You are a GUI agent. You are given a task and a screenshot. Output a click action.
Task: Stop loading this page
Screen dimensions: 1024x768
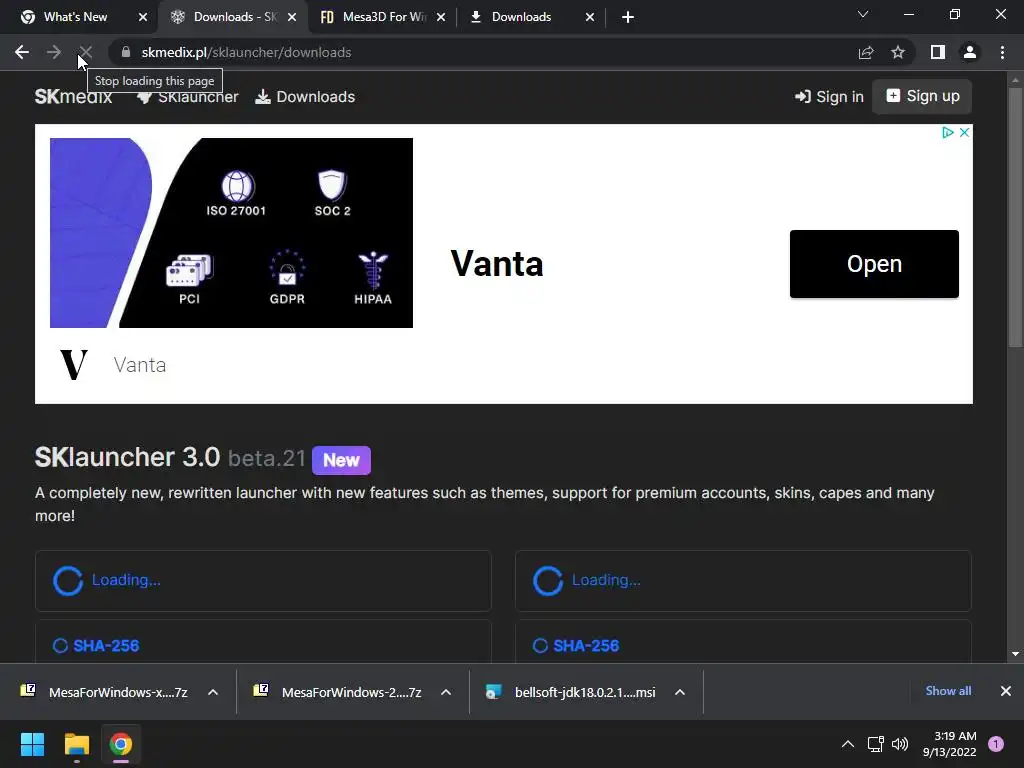[86, 52]
